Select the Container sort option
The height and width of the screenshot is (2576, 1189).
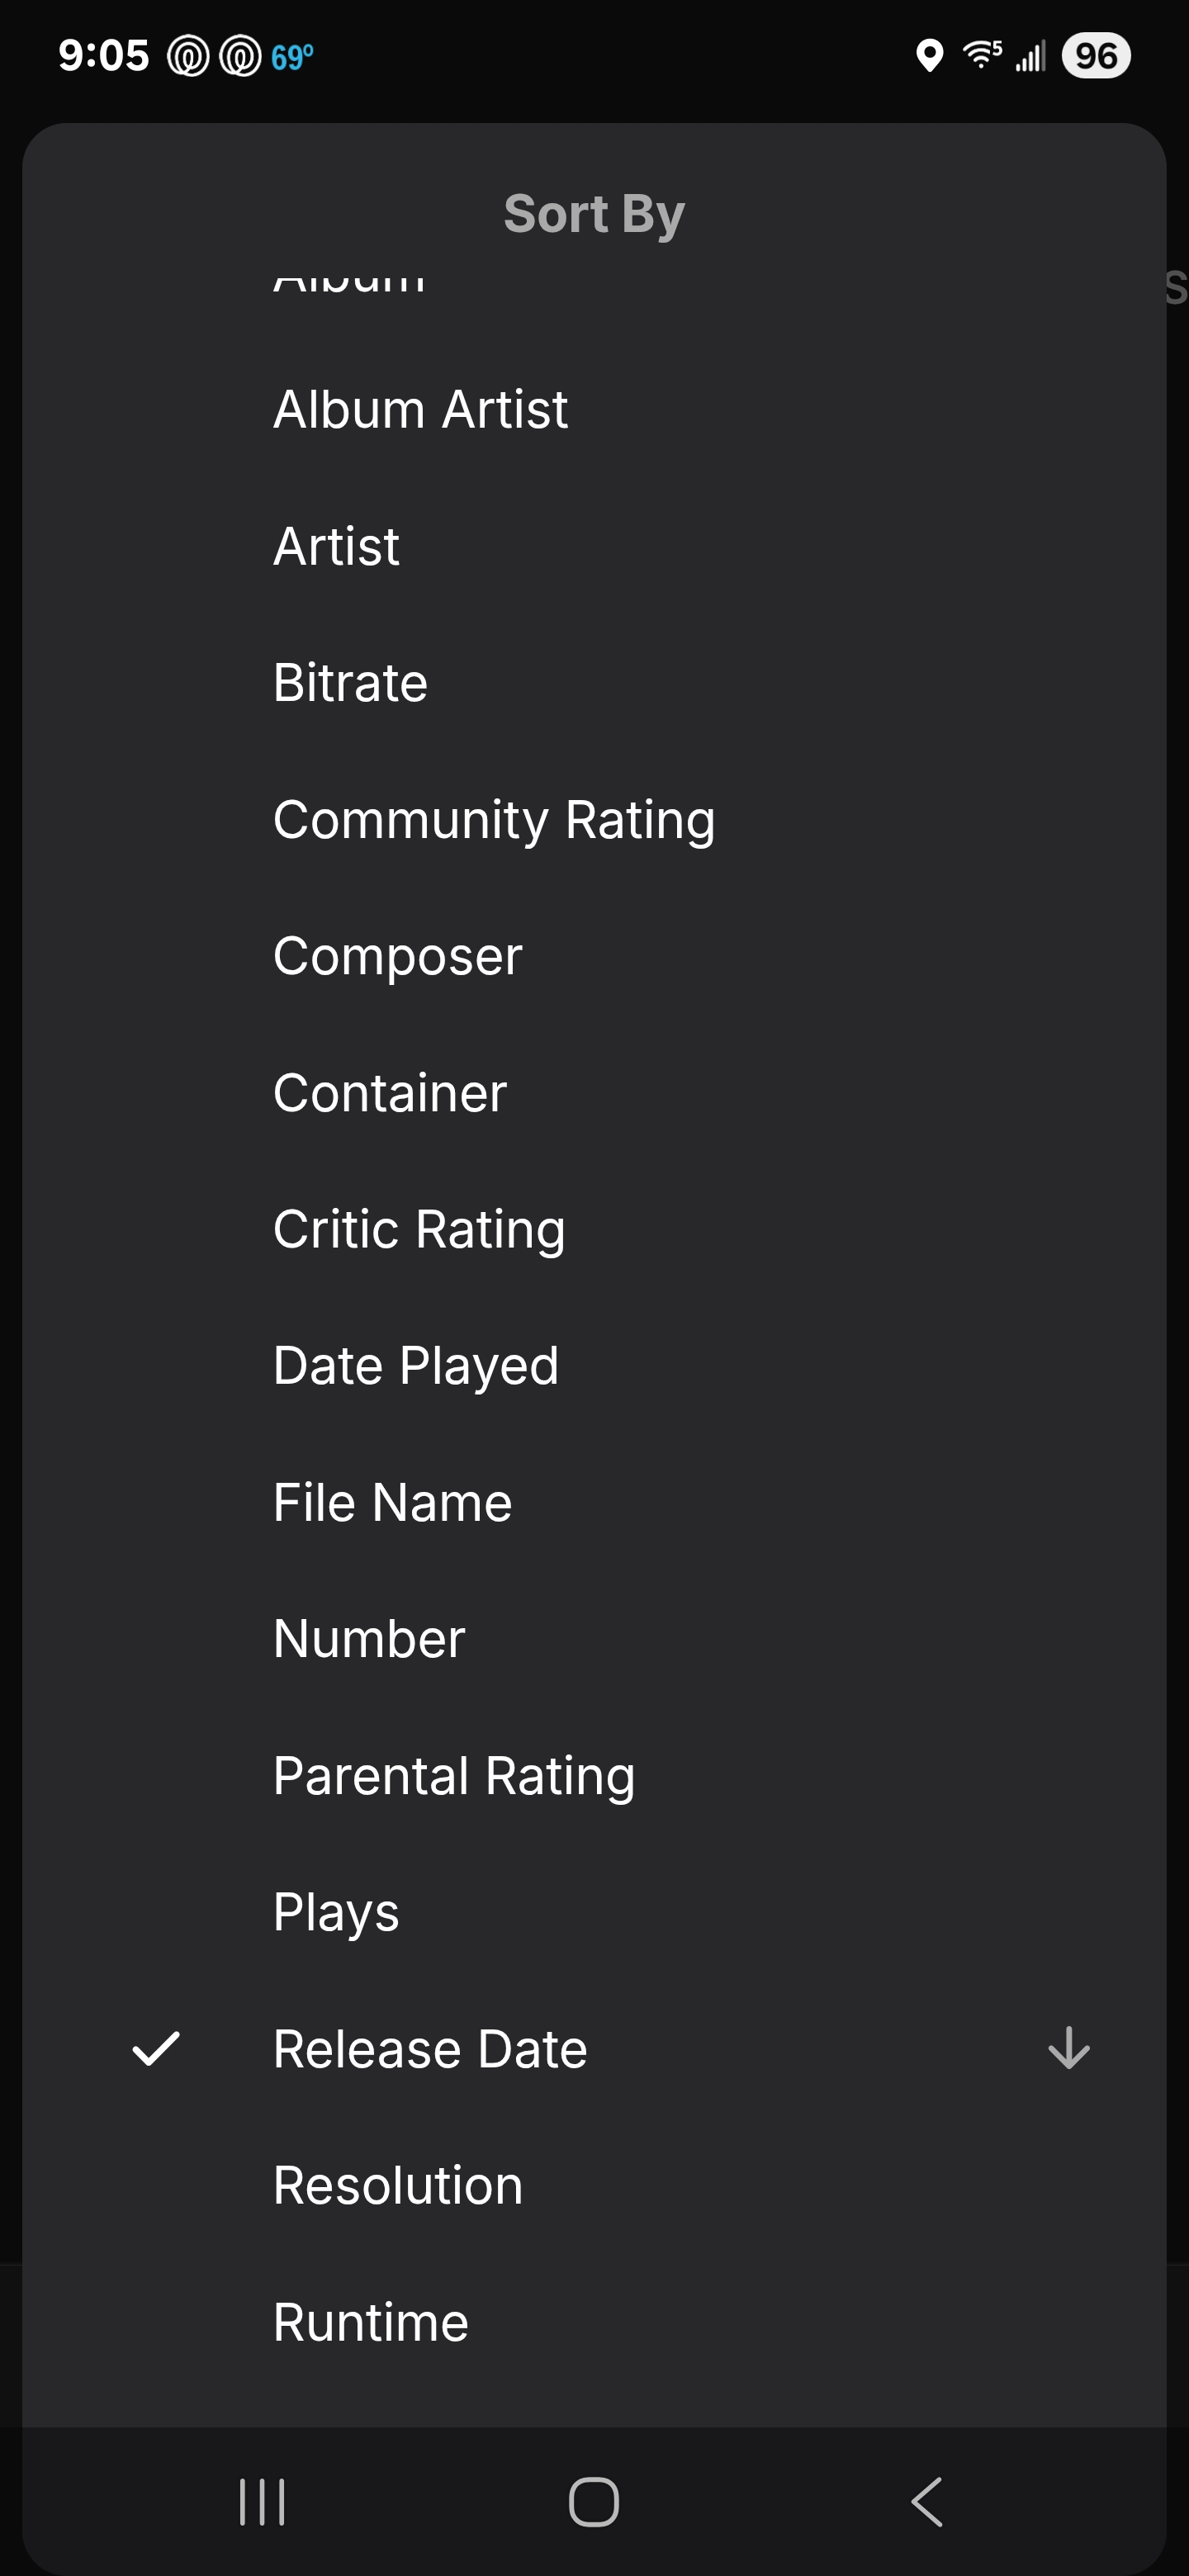tap(390, 1092)
